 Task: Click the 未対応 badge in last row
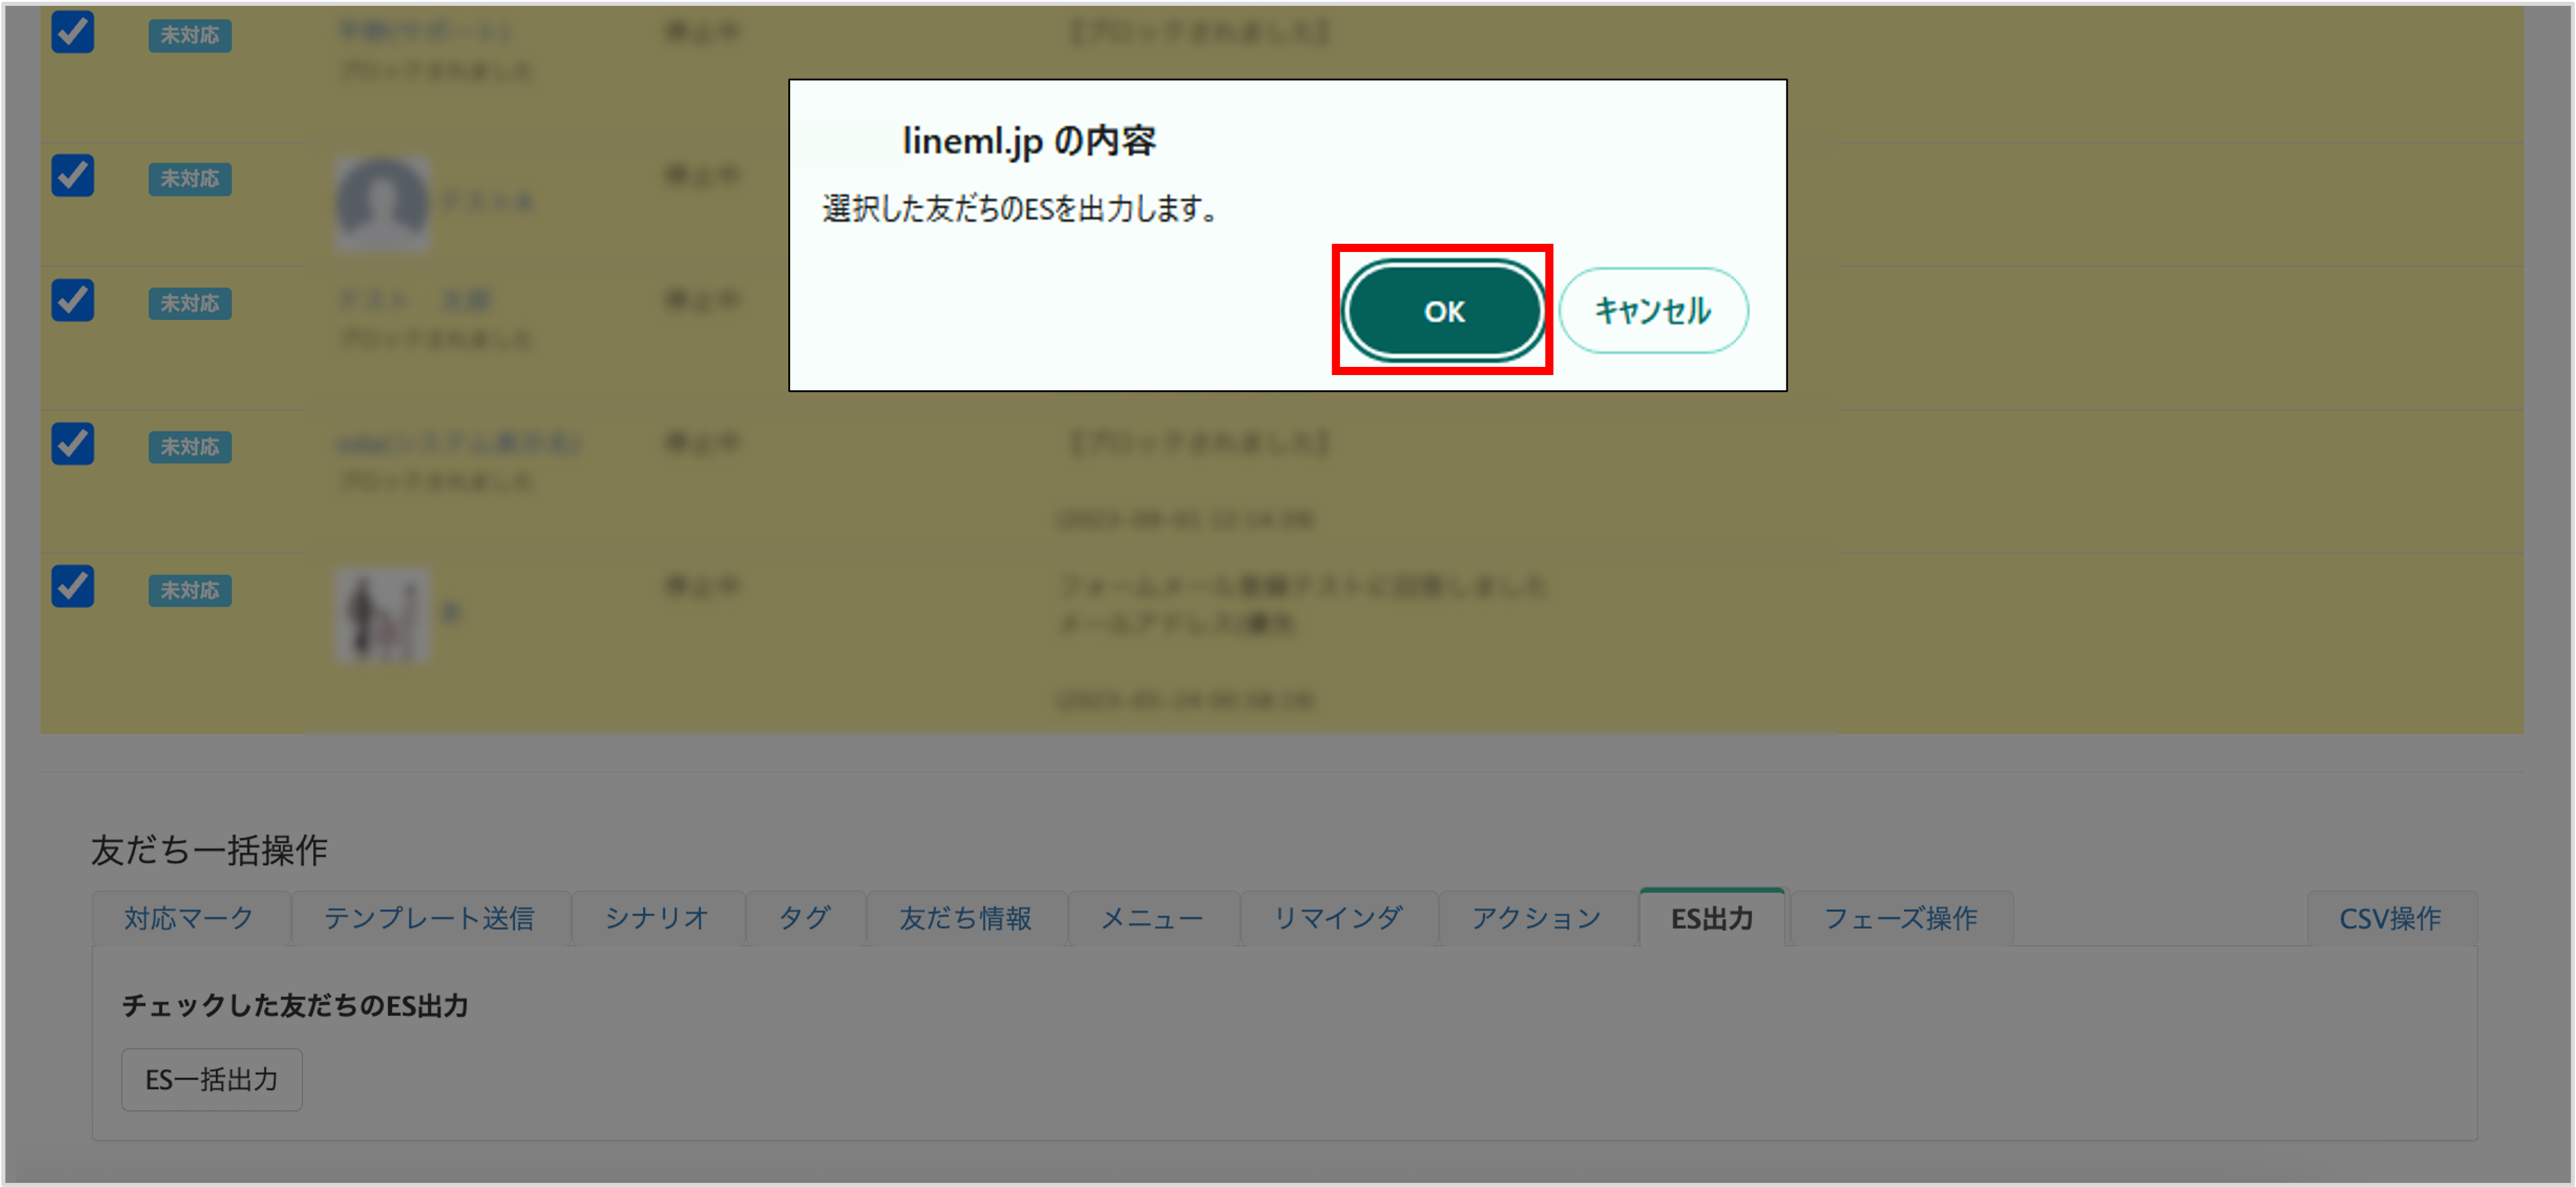[x=190, y=591]
